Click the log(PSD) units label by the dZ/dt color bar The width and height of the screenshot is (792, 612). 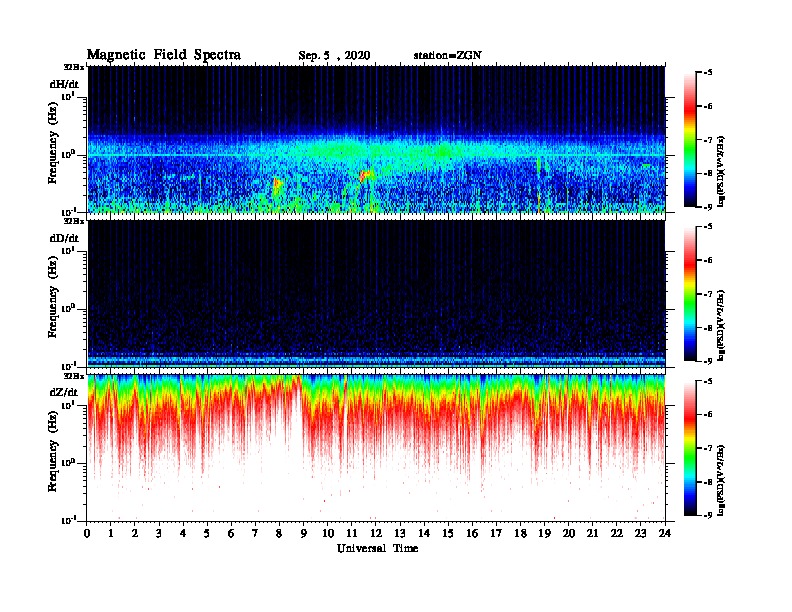tap(721, 480)
